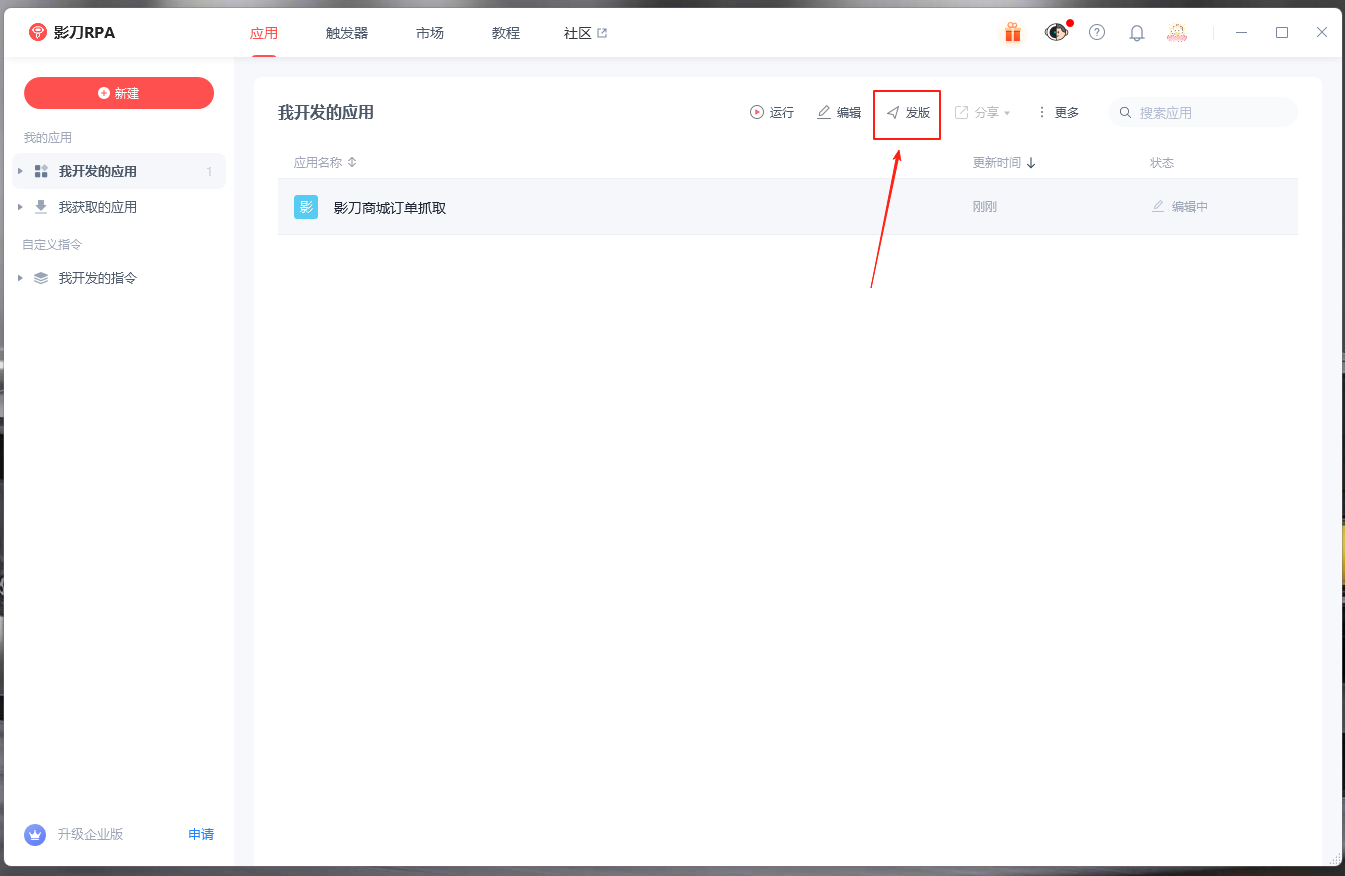The height and width of the screenshot is (876, 1345).
Task: Sort by 应用名称 sort arrows
Action: click(x=352, y=162)
